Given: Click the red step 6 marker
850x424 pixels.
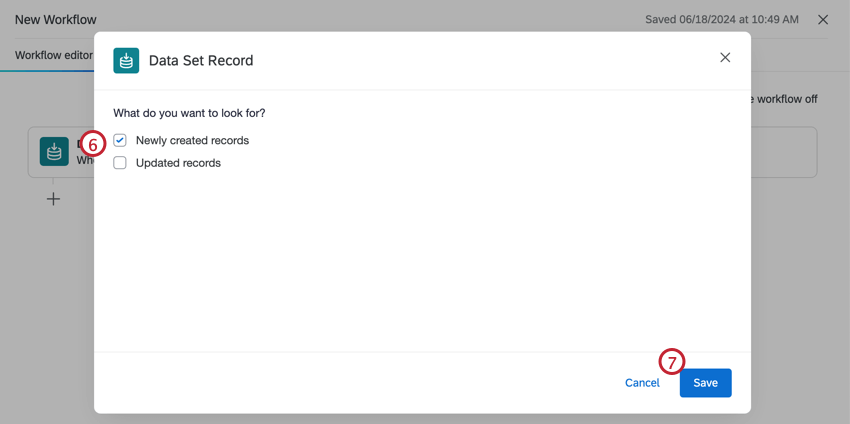Looking at the screenshot, I should (93, 144).
